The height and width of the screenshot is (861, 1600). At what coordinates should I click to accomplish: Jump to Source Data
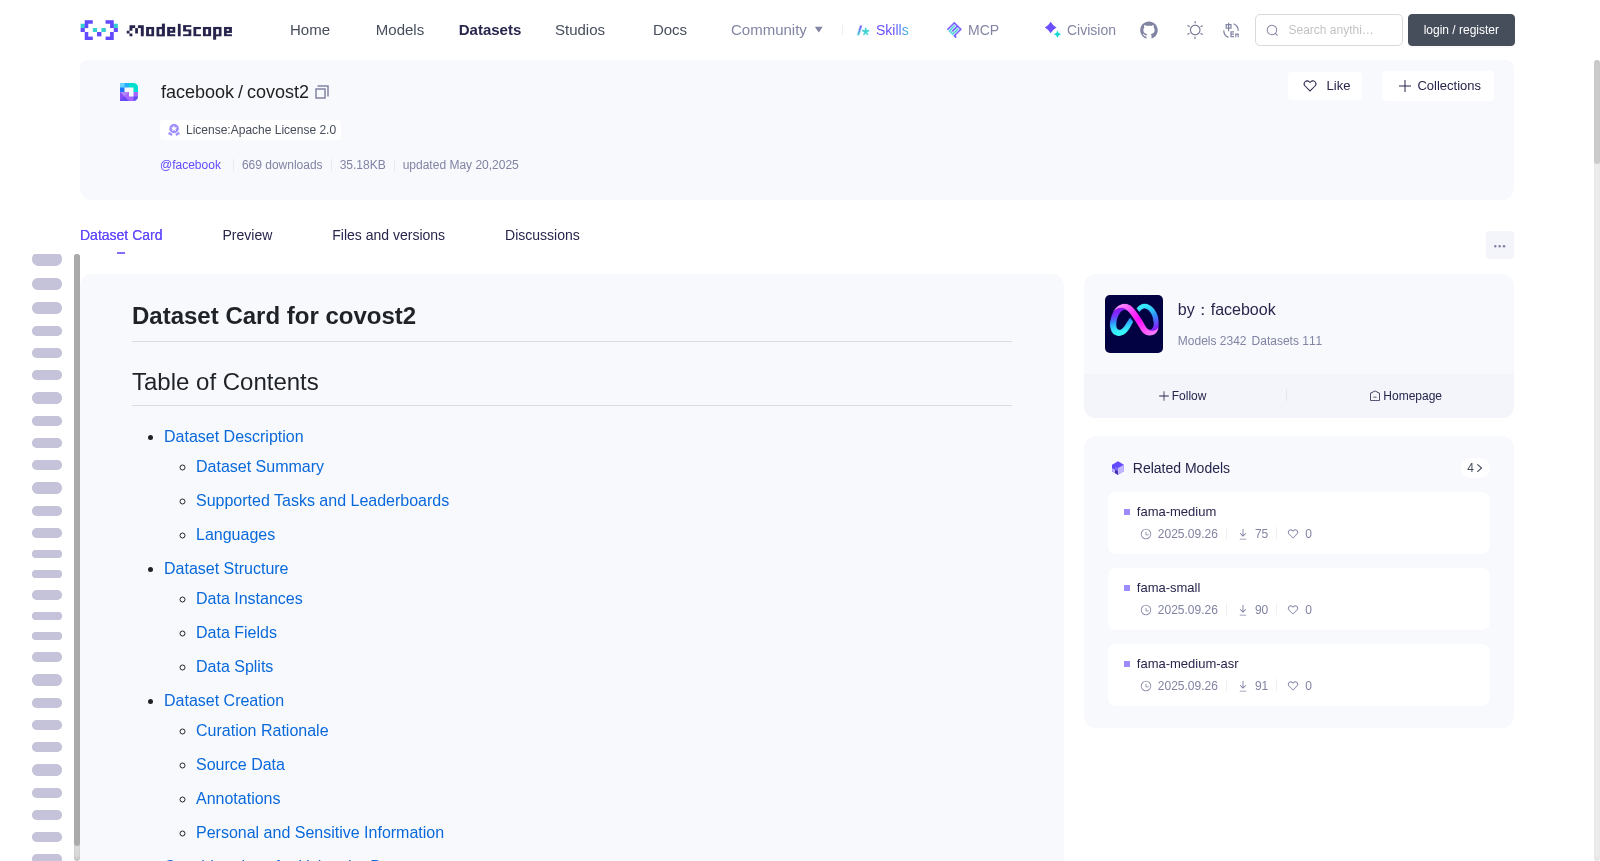pos(240,765)
